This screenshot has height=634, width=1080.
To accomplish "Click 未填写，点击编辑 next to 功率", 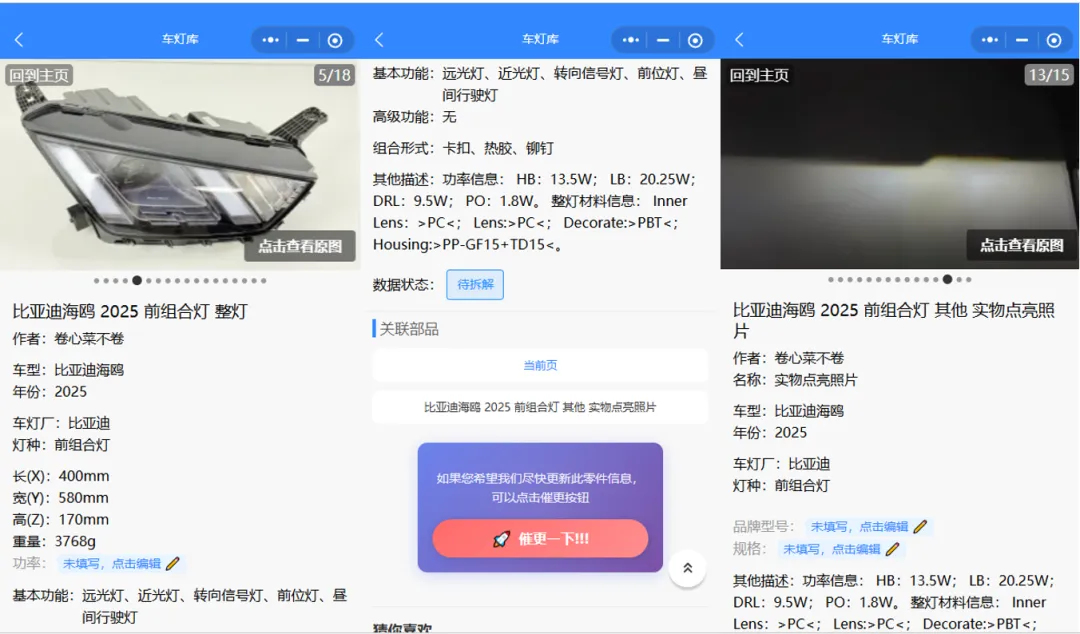I will pos(112,564).
